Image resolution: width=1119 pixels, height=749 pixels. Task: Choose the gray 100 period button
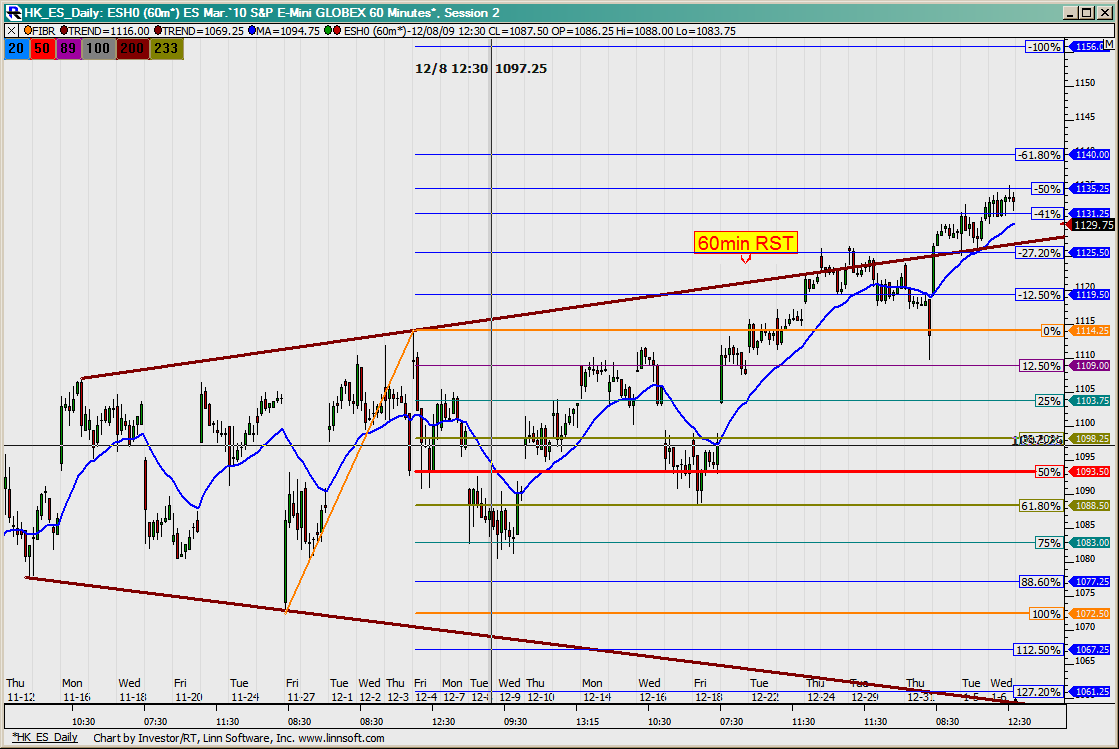(x=97, y=48)
